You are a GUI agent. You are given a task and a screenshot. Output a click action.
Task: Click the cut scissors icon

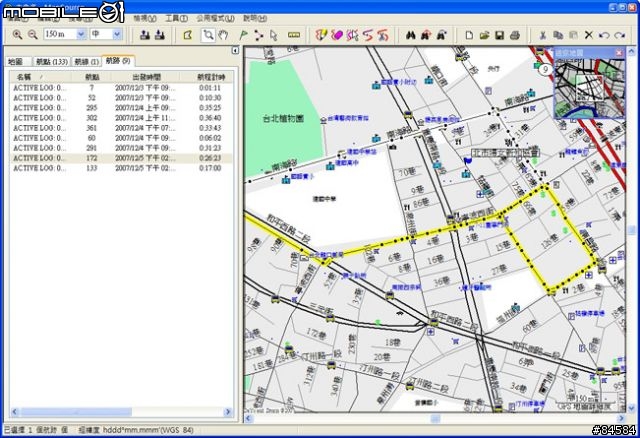[x=542, y=35]
